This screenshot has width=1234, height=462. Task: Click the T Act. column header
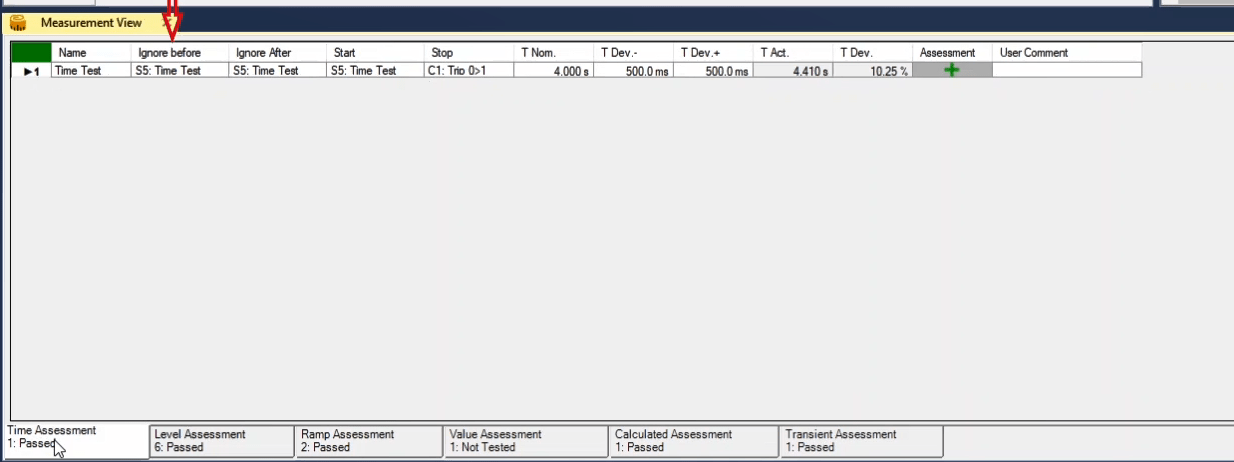(x=793, y=53)
